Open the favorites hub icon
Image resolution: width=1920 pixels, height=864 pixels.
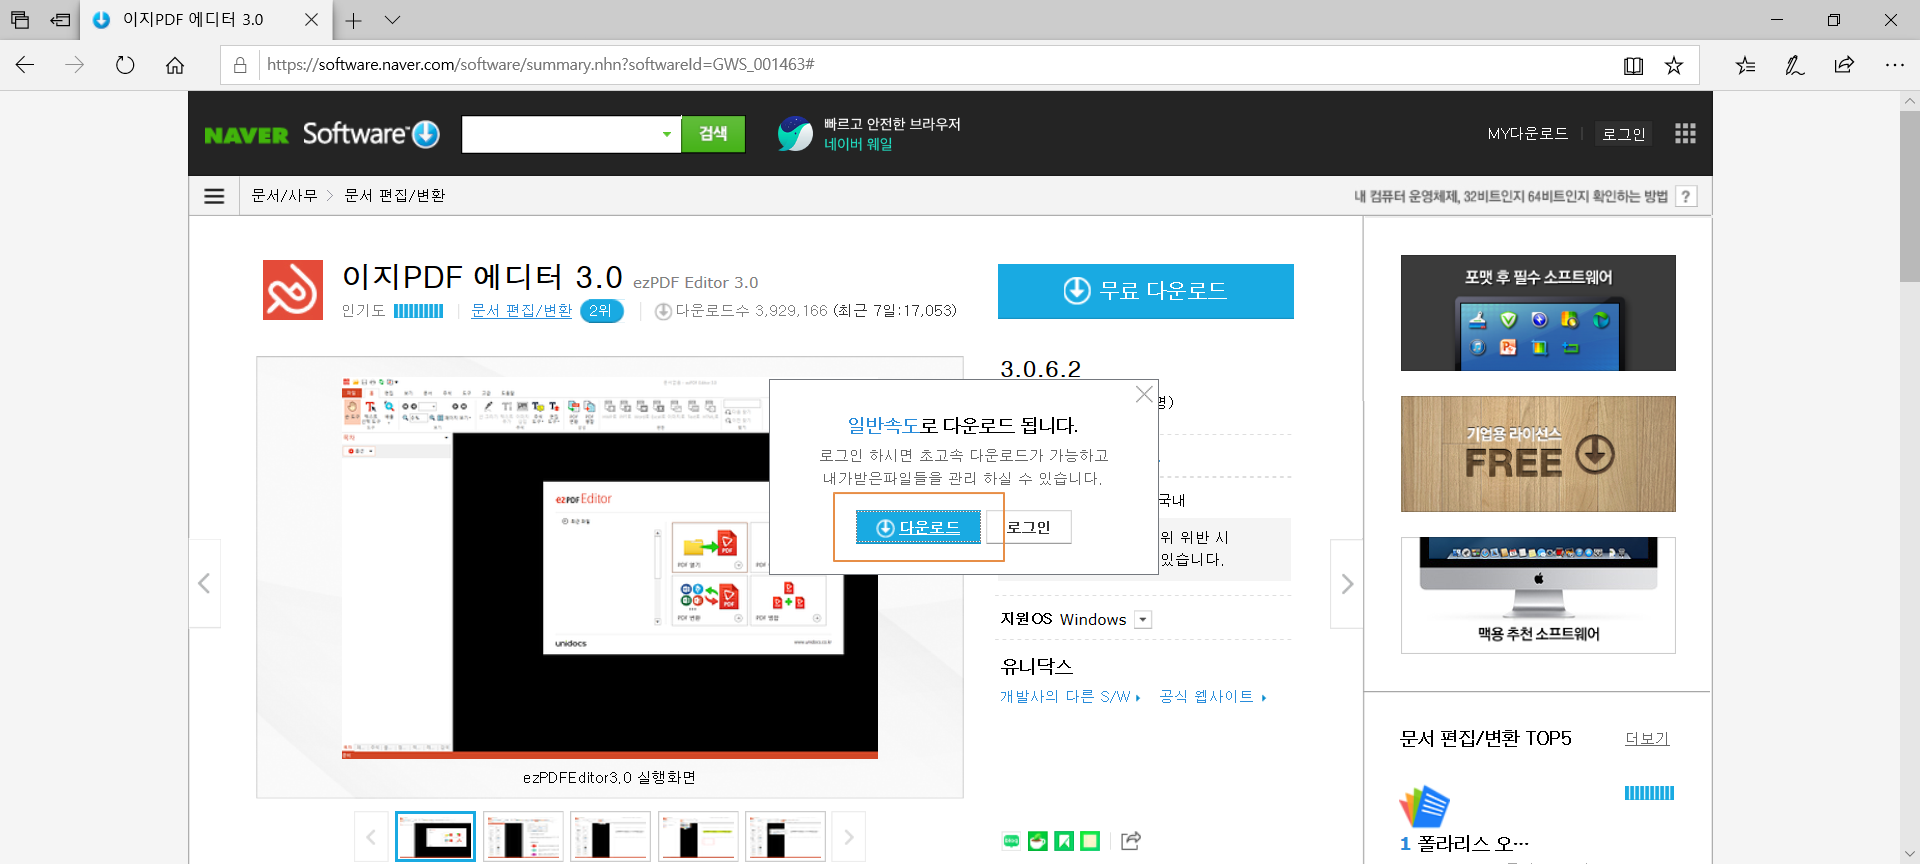1745,65
